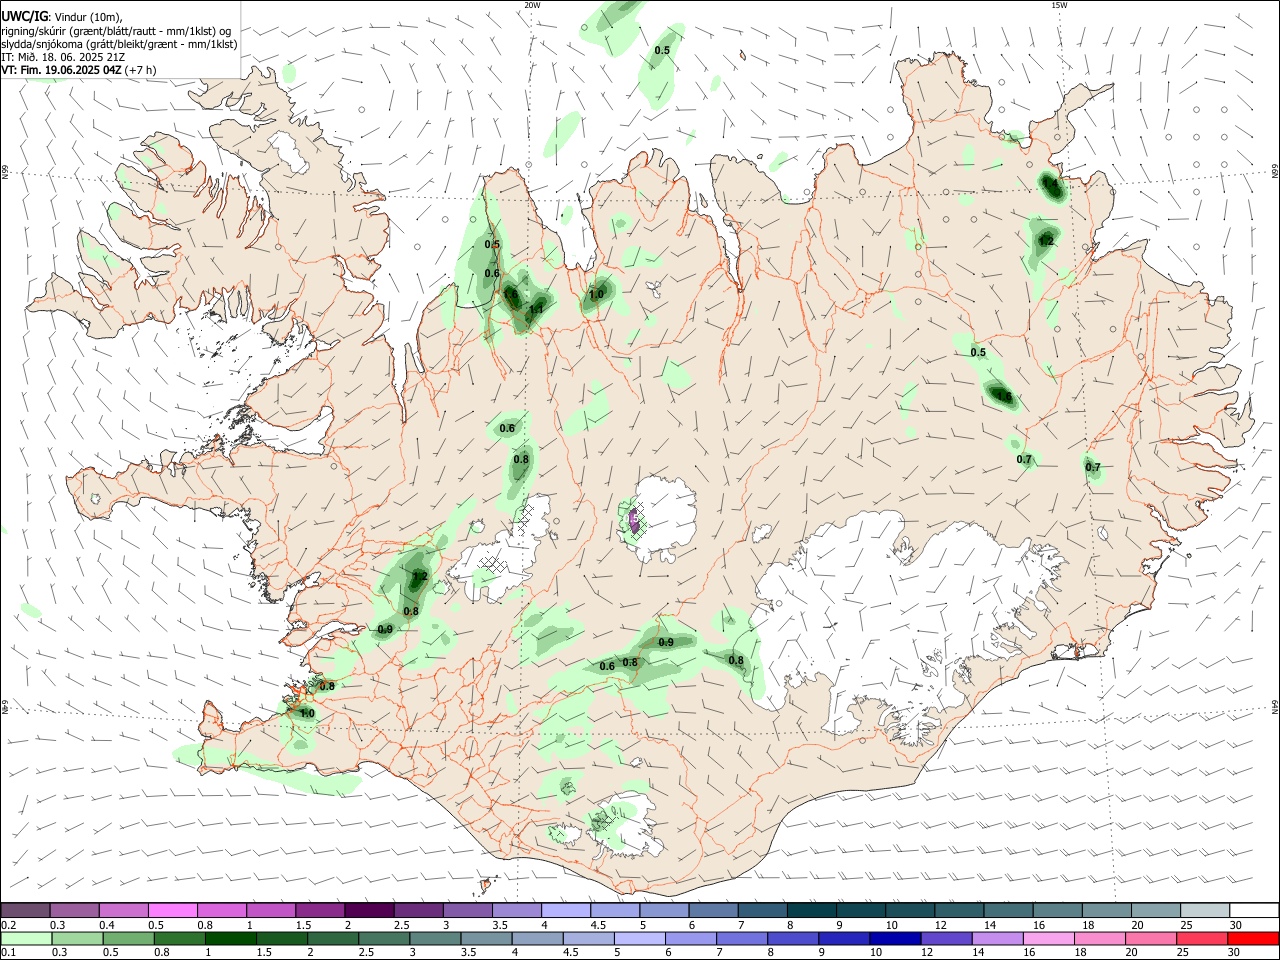Choose the violet snow swatch between 3 and 3.5

click(467, 910)
